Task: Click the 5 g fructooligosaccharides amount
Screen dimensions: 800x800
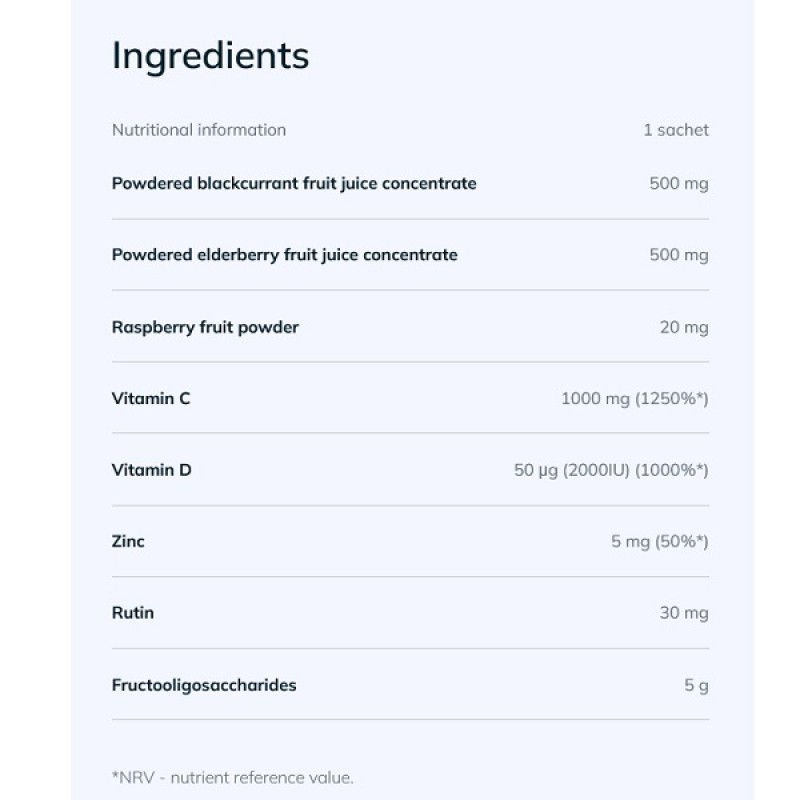Action: click(696, 685)
